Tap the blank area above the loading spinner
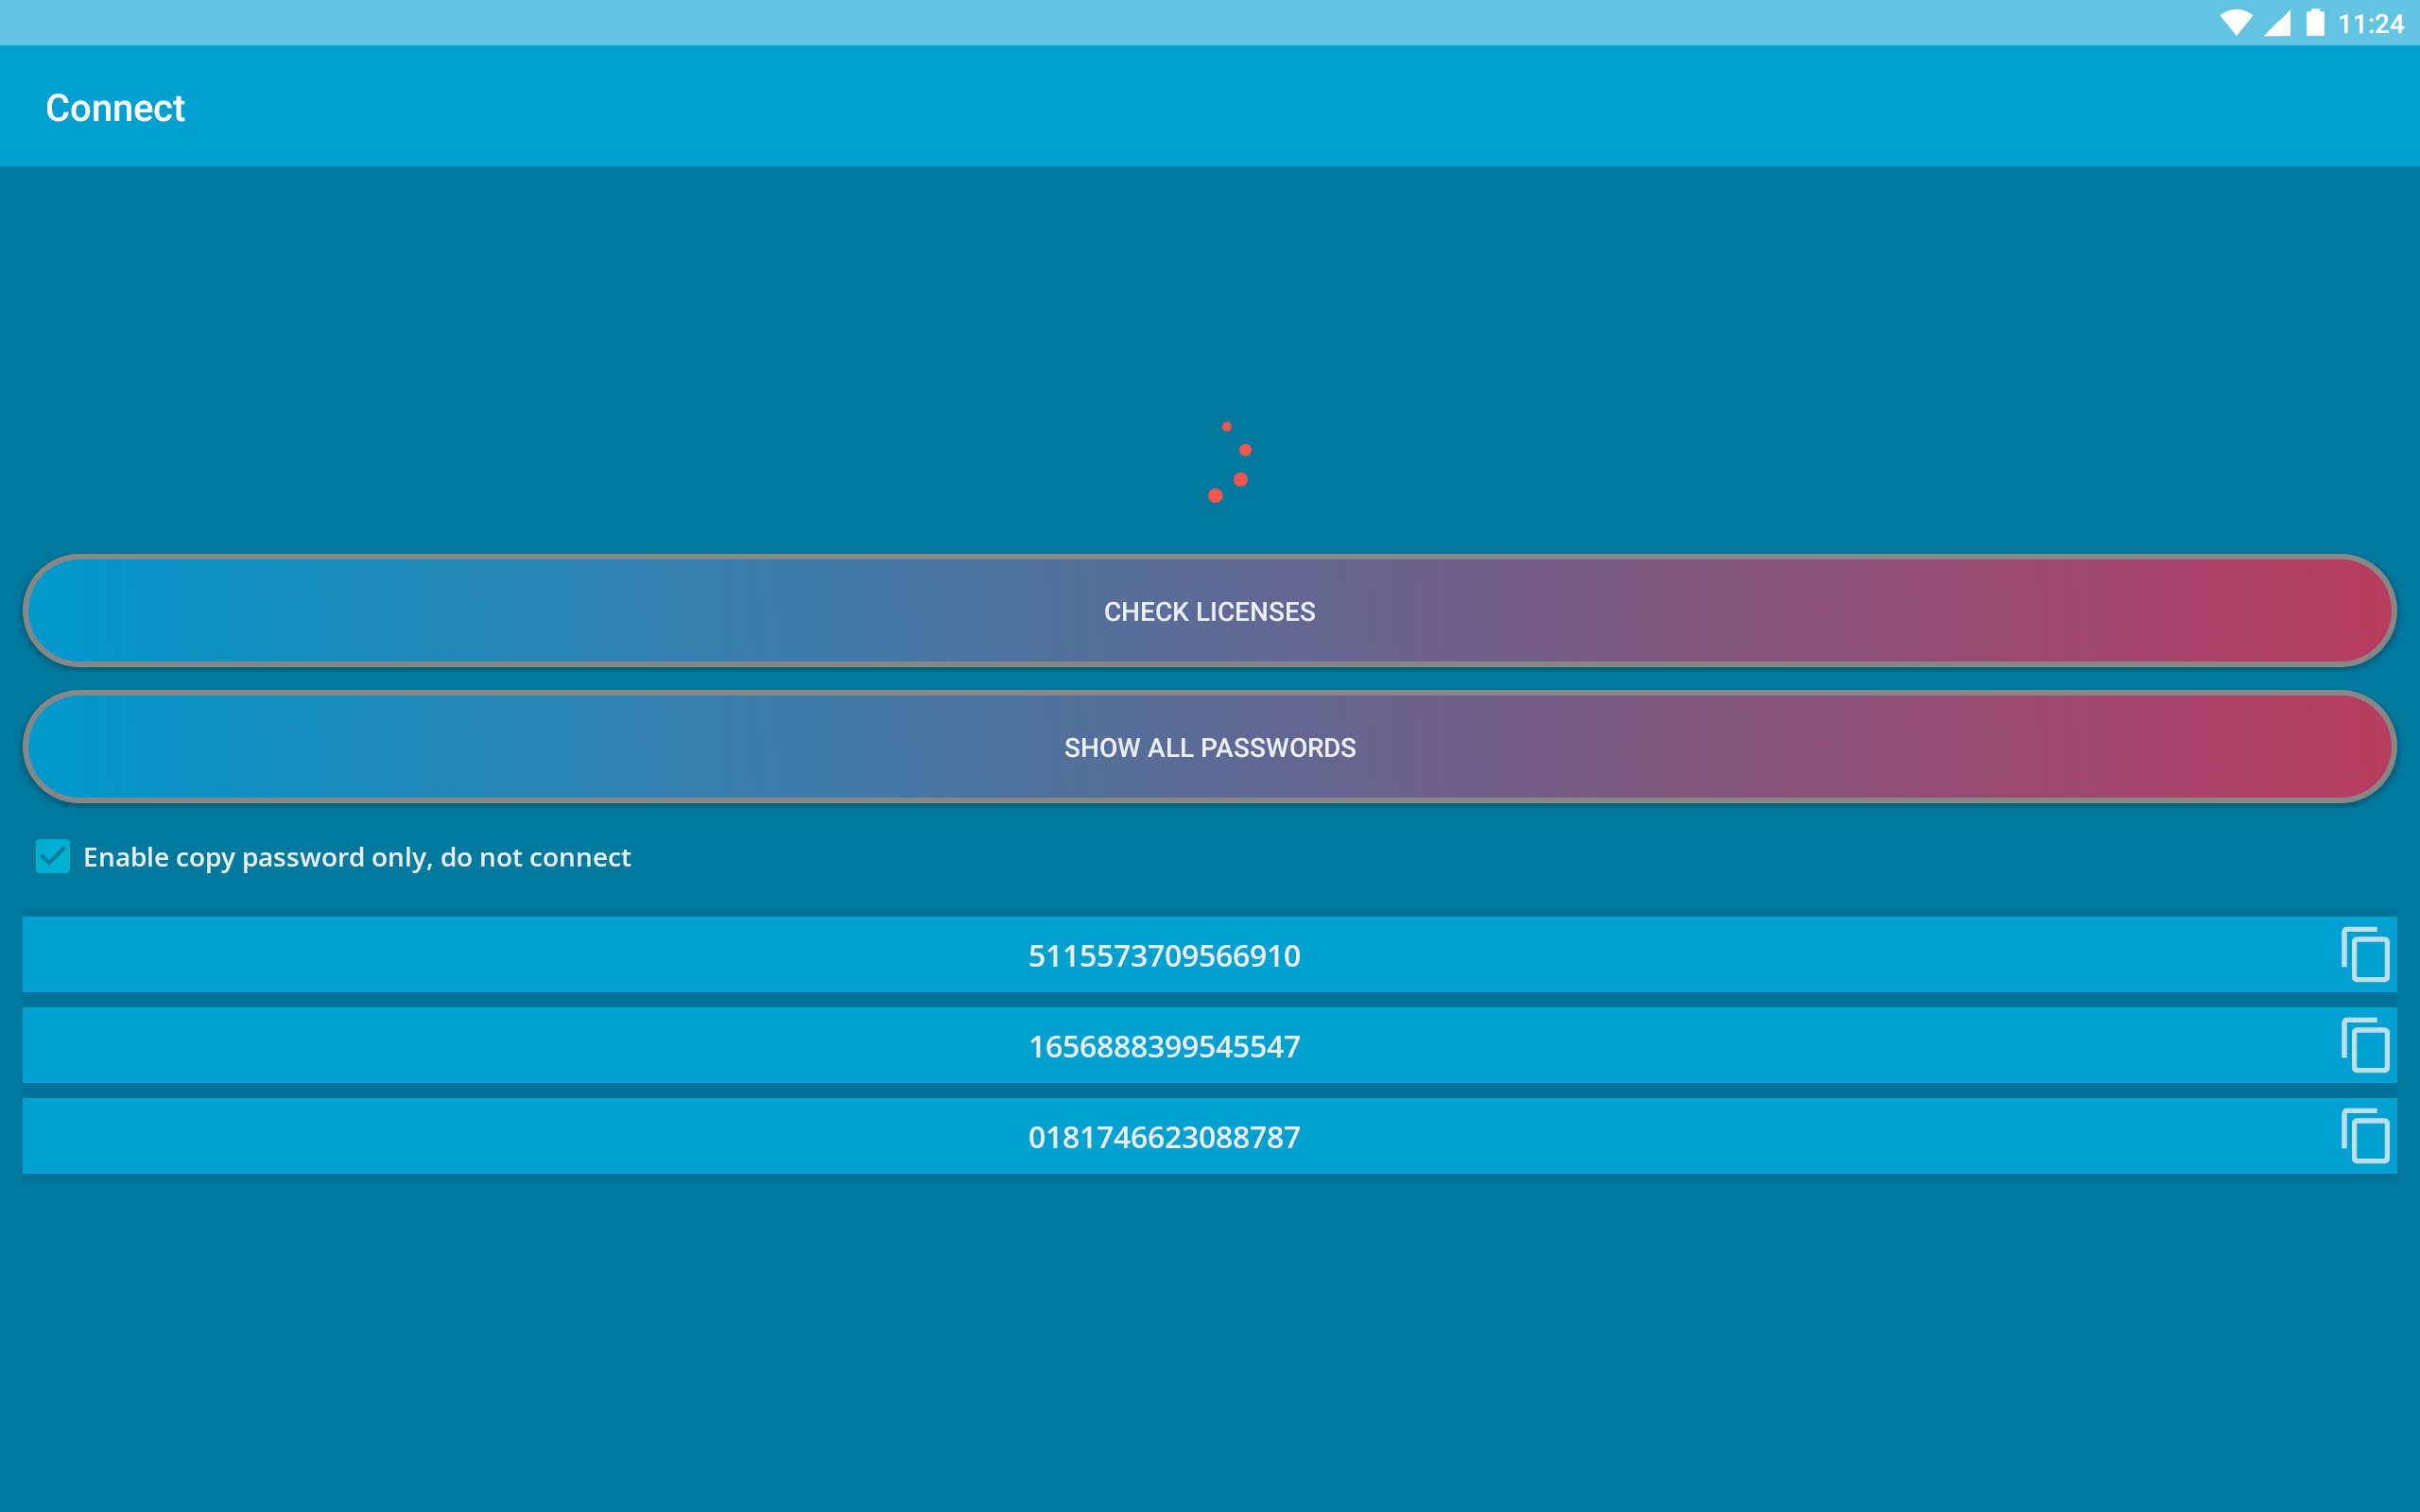2420x1512 pixels. [x=1210, y=290]
